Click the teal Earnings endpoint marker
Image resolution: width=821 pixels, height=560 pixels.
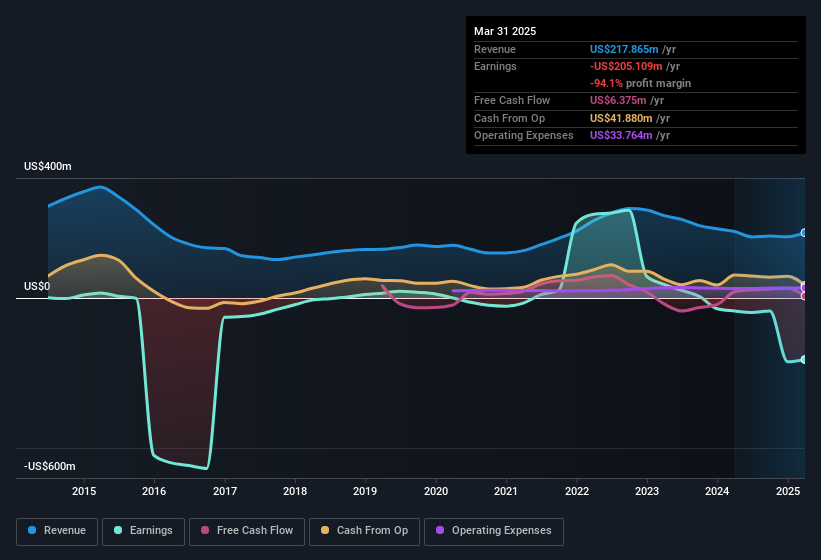[x=804, y=360]
